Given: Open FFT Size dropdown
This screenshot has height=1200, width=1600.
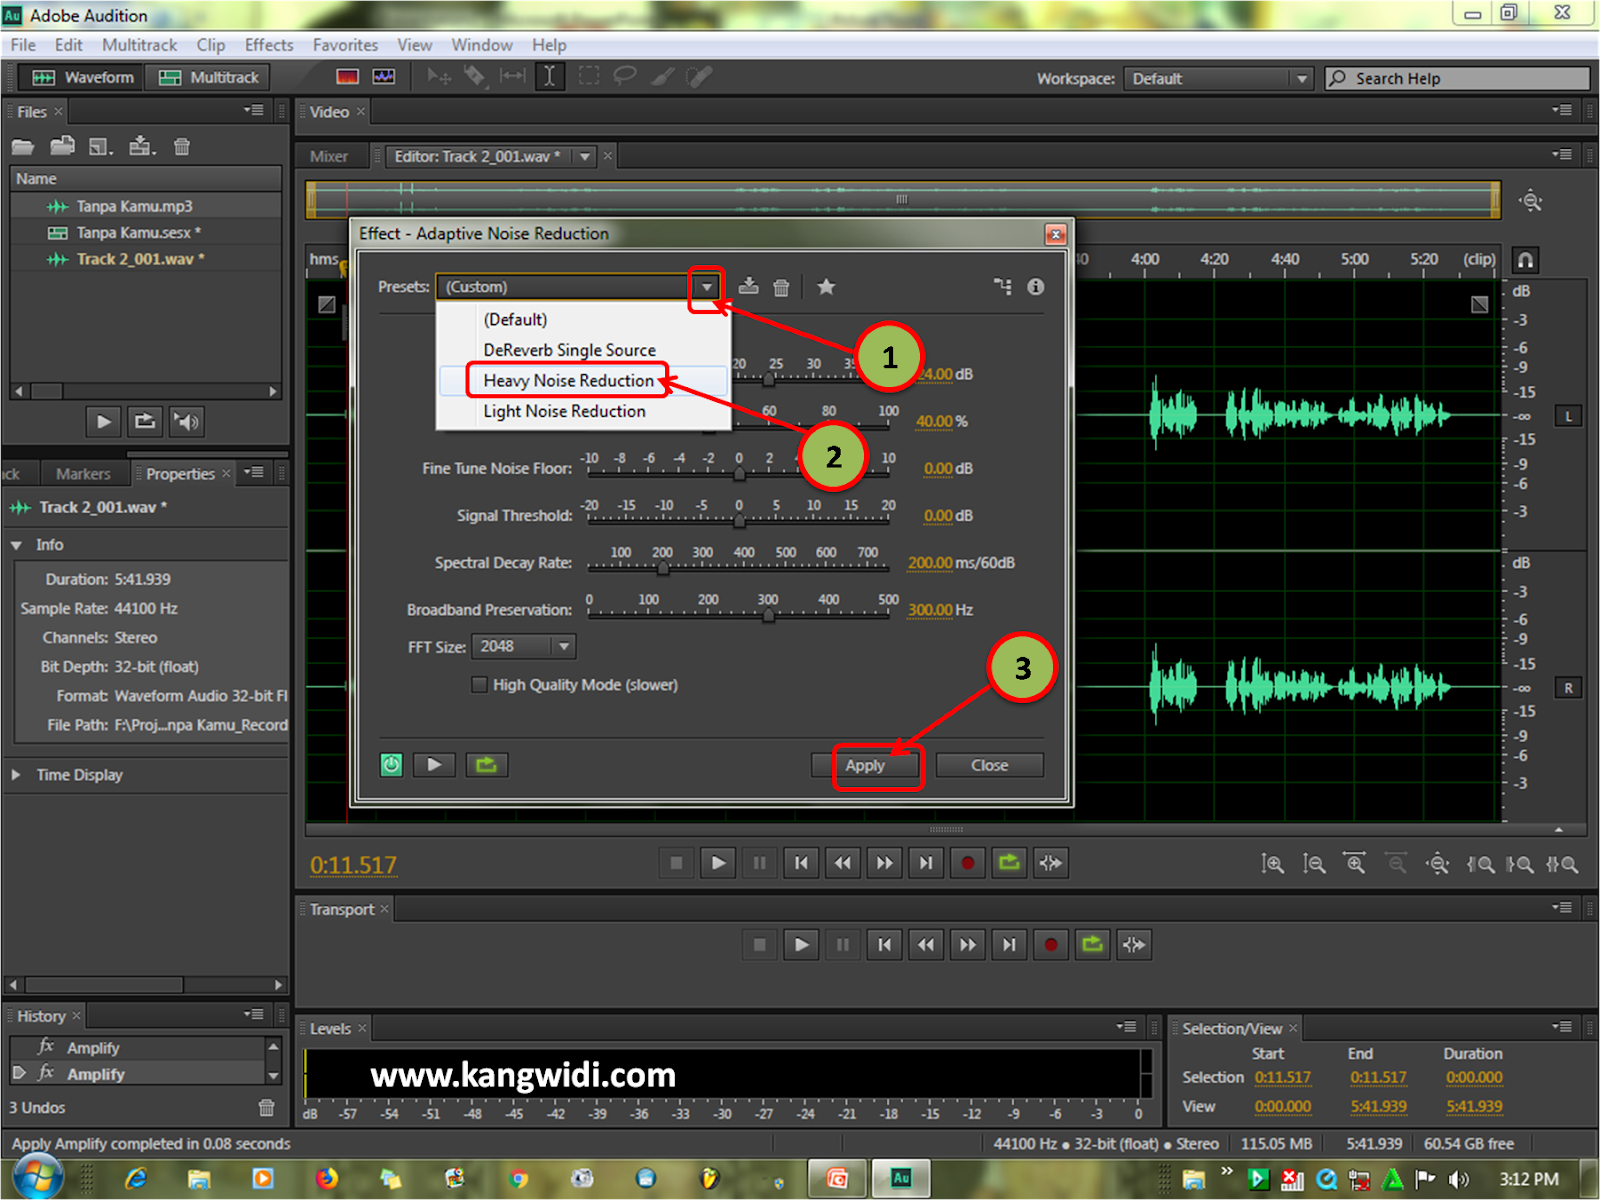Looking at the screenshot, I should (x=524, y=647).
